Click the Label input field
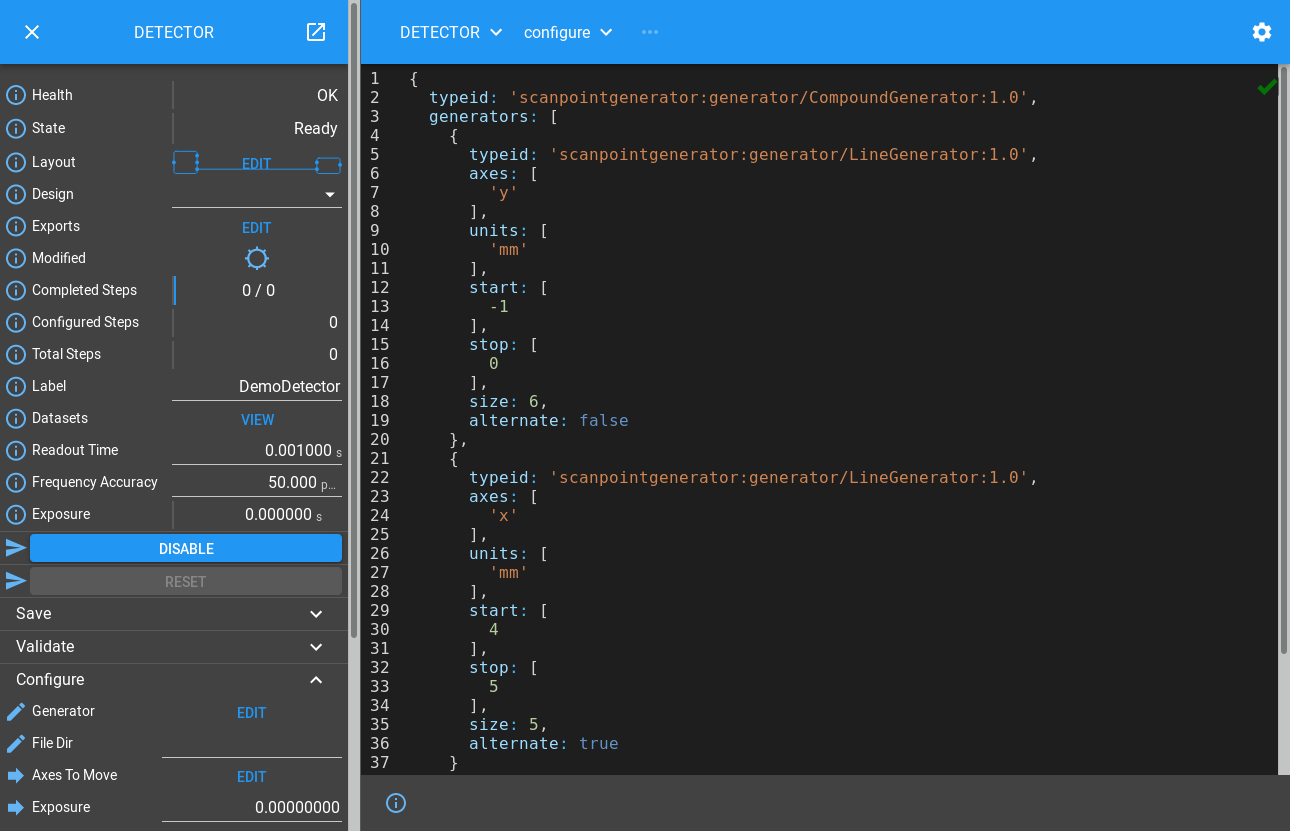This screenshot has width=1290, height=831. tap(257, 387)
